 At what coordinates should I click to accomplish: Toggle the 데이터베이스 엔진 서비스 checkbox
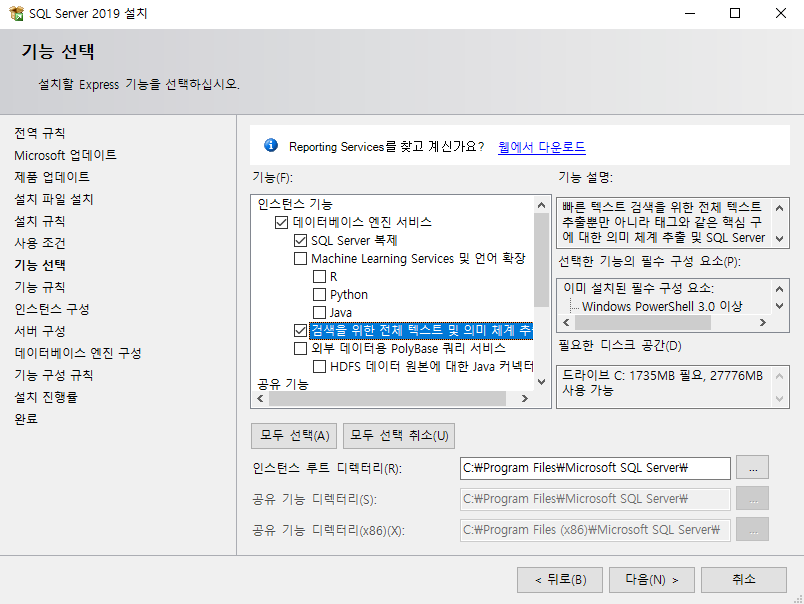(x=282, y=223)
